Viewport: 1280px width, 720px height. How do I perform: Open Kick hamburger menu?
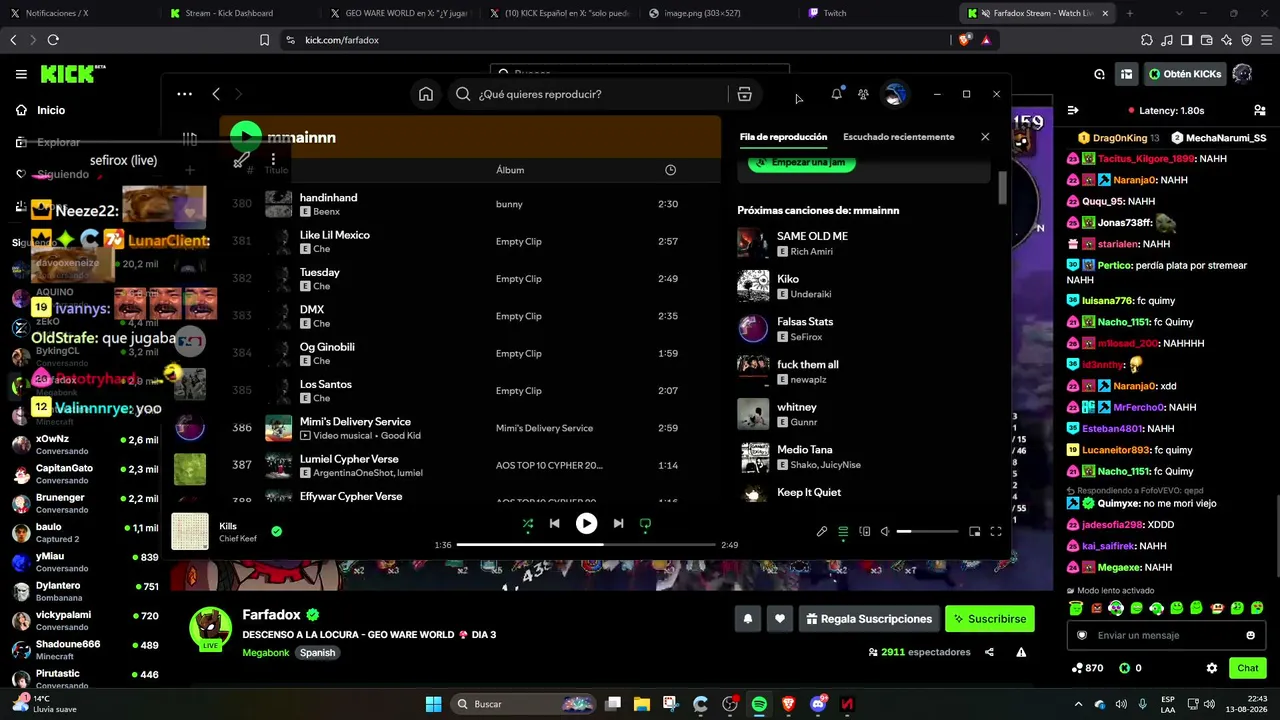(21, 74)
